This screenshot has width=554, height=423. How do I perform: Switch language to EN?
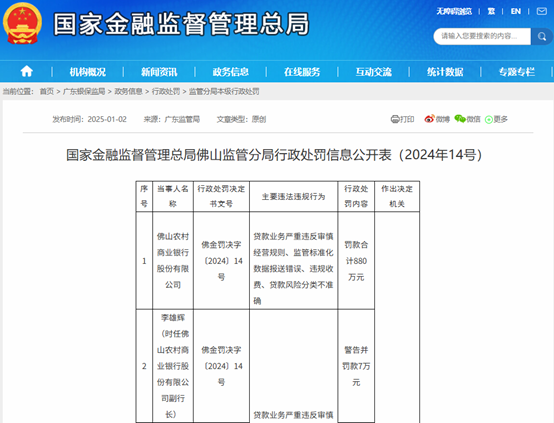click(515, 11)
